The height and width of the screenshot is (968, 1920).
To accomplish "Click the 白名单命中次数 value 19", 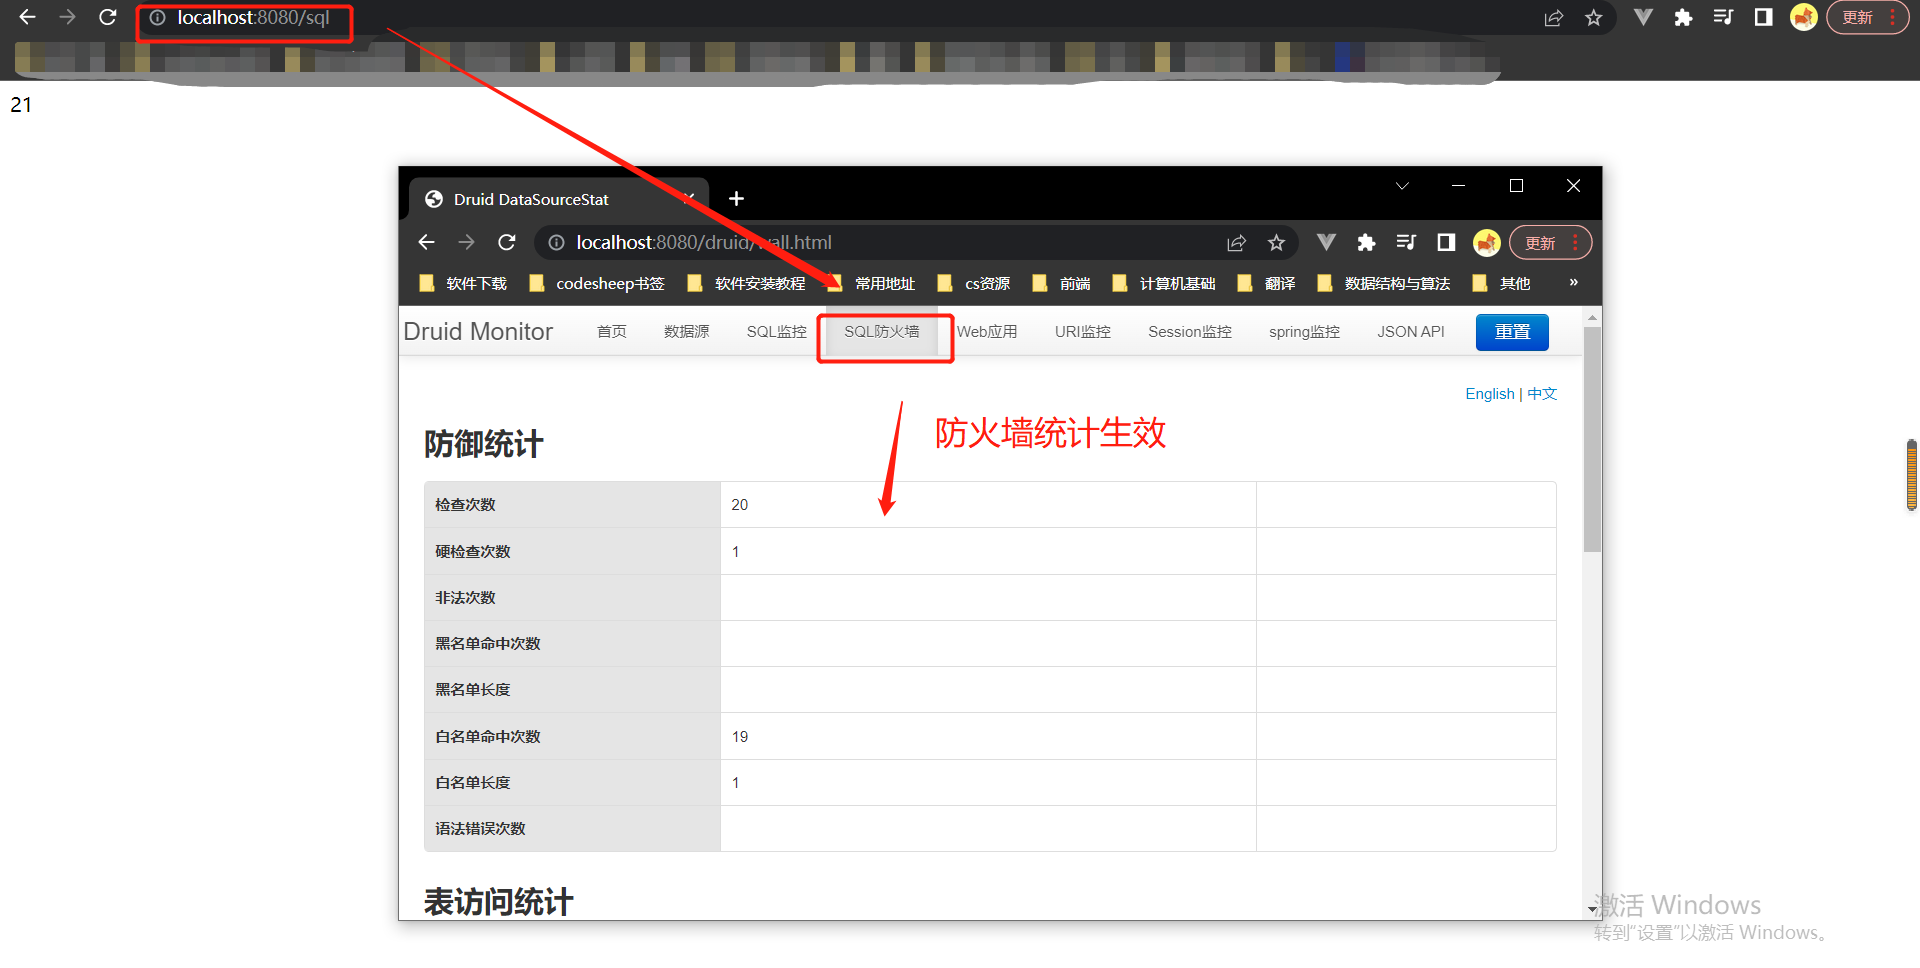I will (740, 737).
